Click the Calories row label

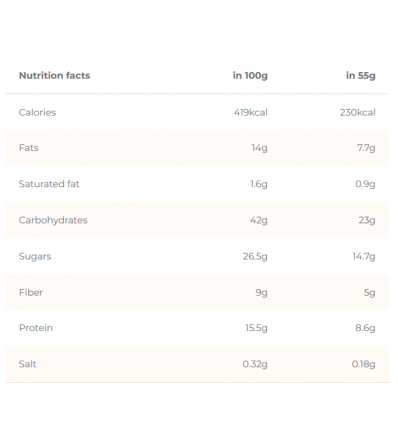pyautogui.click(x=37, y=112)
